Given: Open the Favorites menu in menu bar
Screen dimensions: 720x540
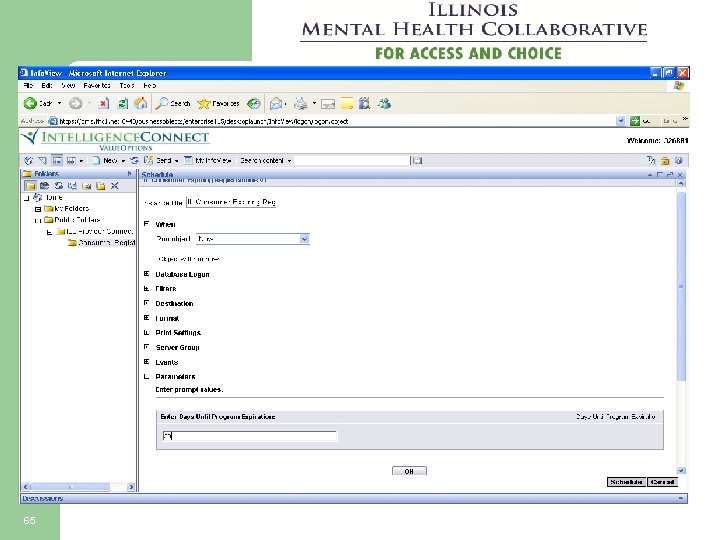Looking at the screenshot, I should tap(97, 85).
